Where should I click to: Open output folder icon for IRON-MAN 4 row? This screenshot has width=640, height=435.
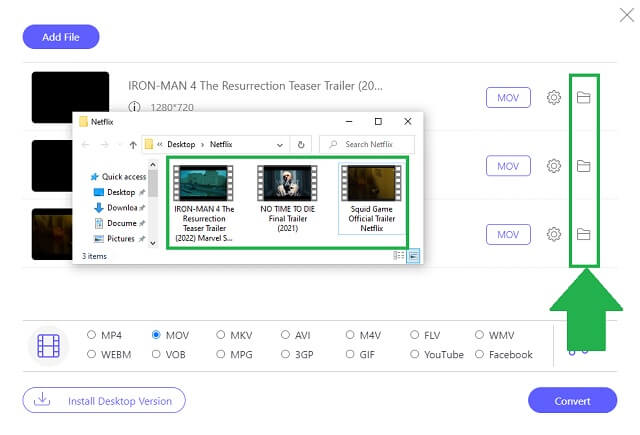coord(583,98)
